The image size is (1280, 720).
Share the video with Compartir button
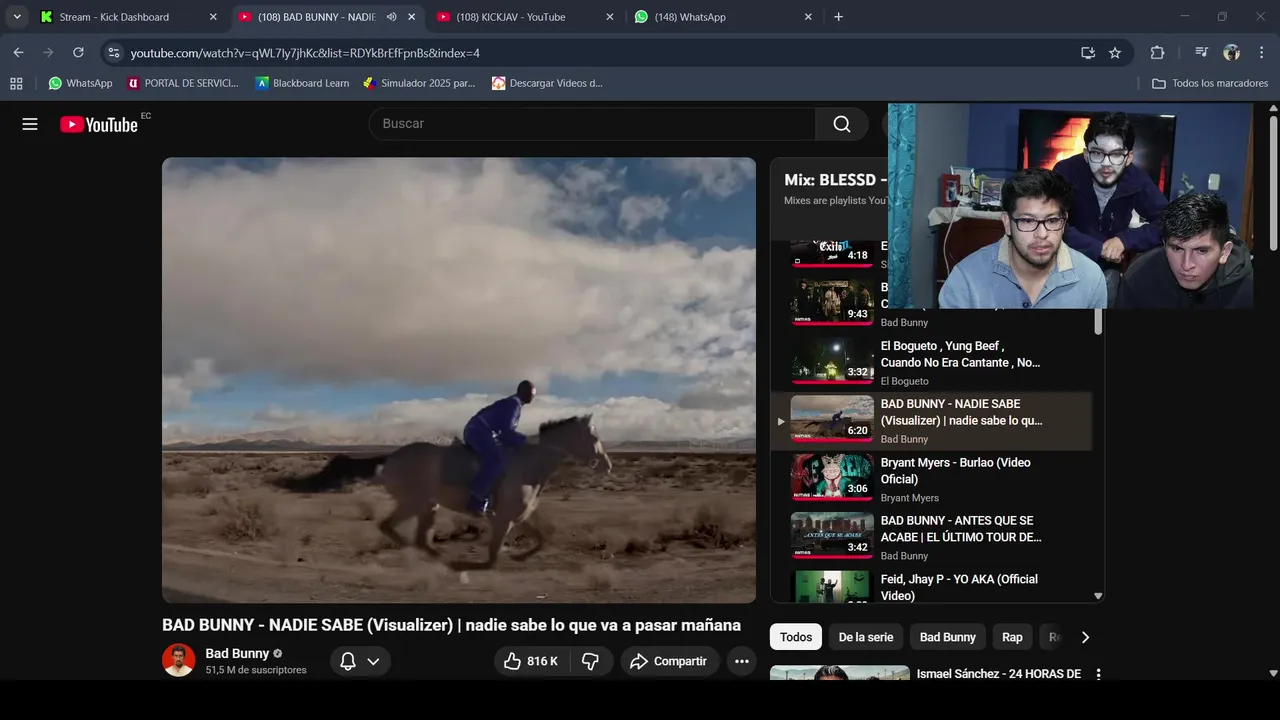click(x=669, y=661)
